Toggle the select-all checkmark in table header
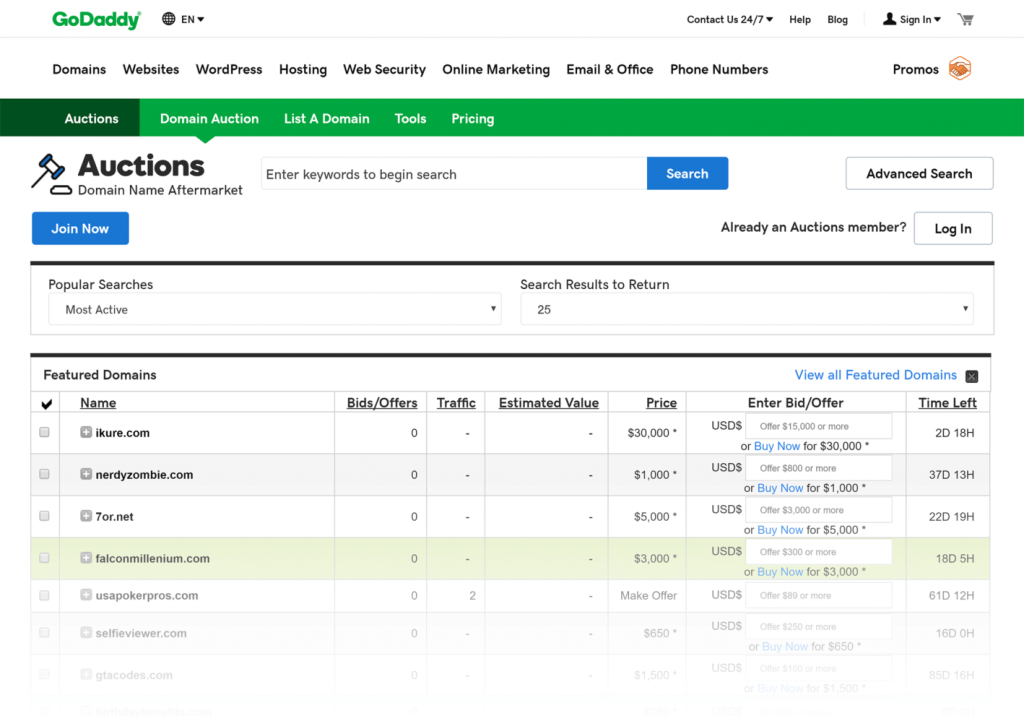 (46, 404)
